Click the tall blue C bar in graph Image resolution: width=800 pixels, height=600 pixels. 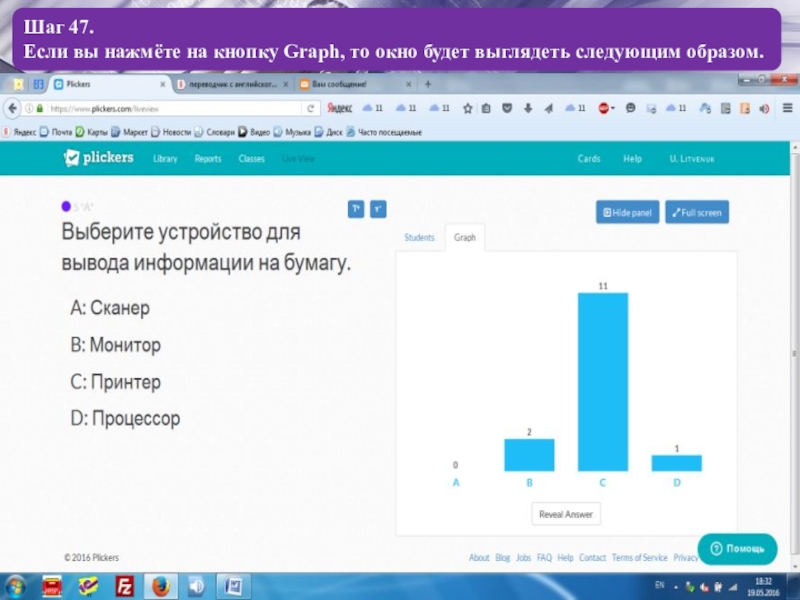603,382
